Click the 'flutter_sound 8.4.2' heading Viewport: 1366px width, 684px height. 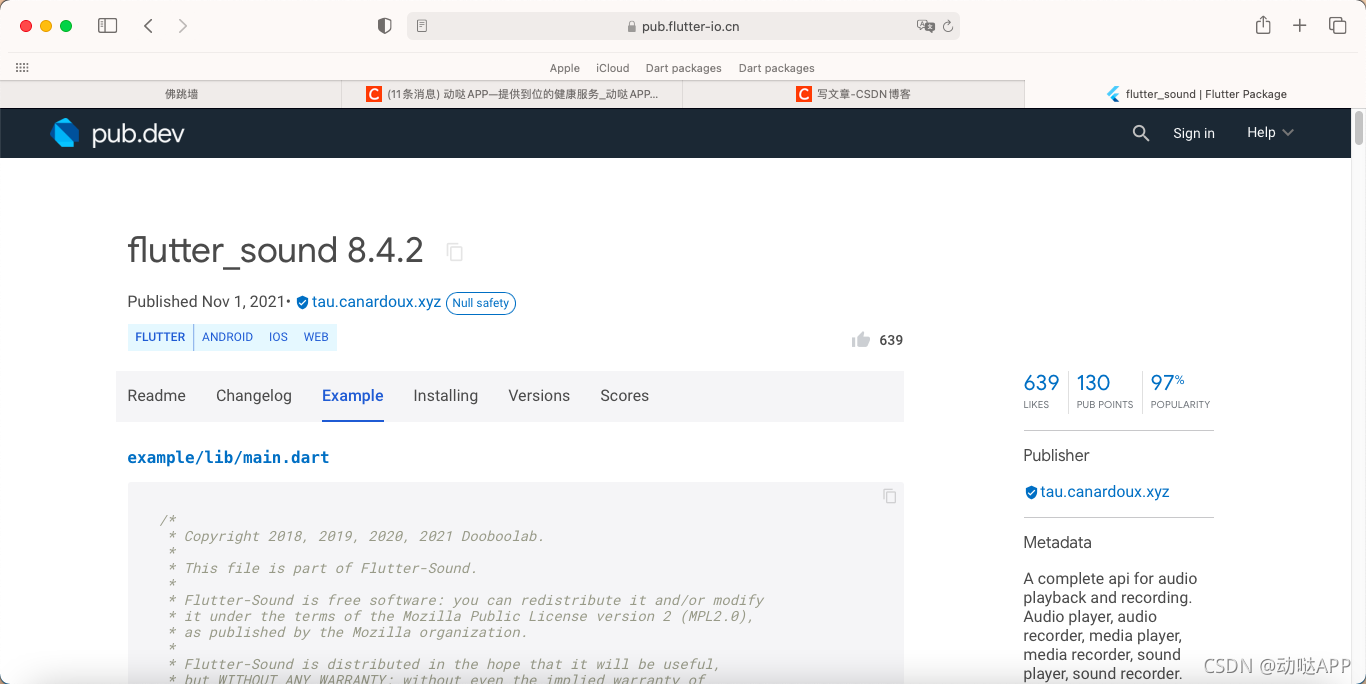coord(276,250)
